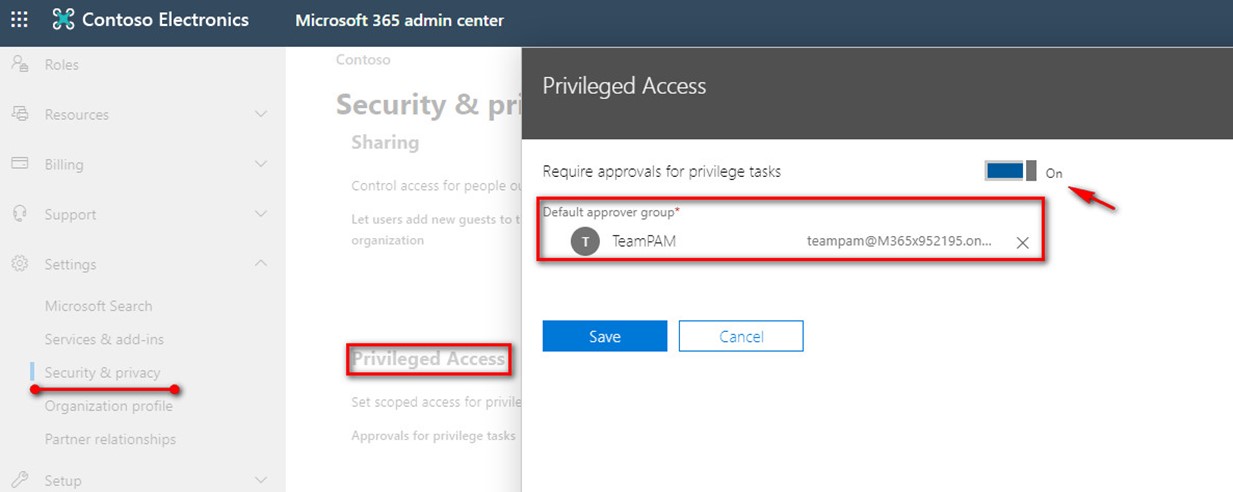Image resolution: width=1233 pixels, height=492 pixels.
Task: Cancel the Privileged Access changes
Action: [x=741, y=336]
